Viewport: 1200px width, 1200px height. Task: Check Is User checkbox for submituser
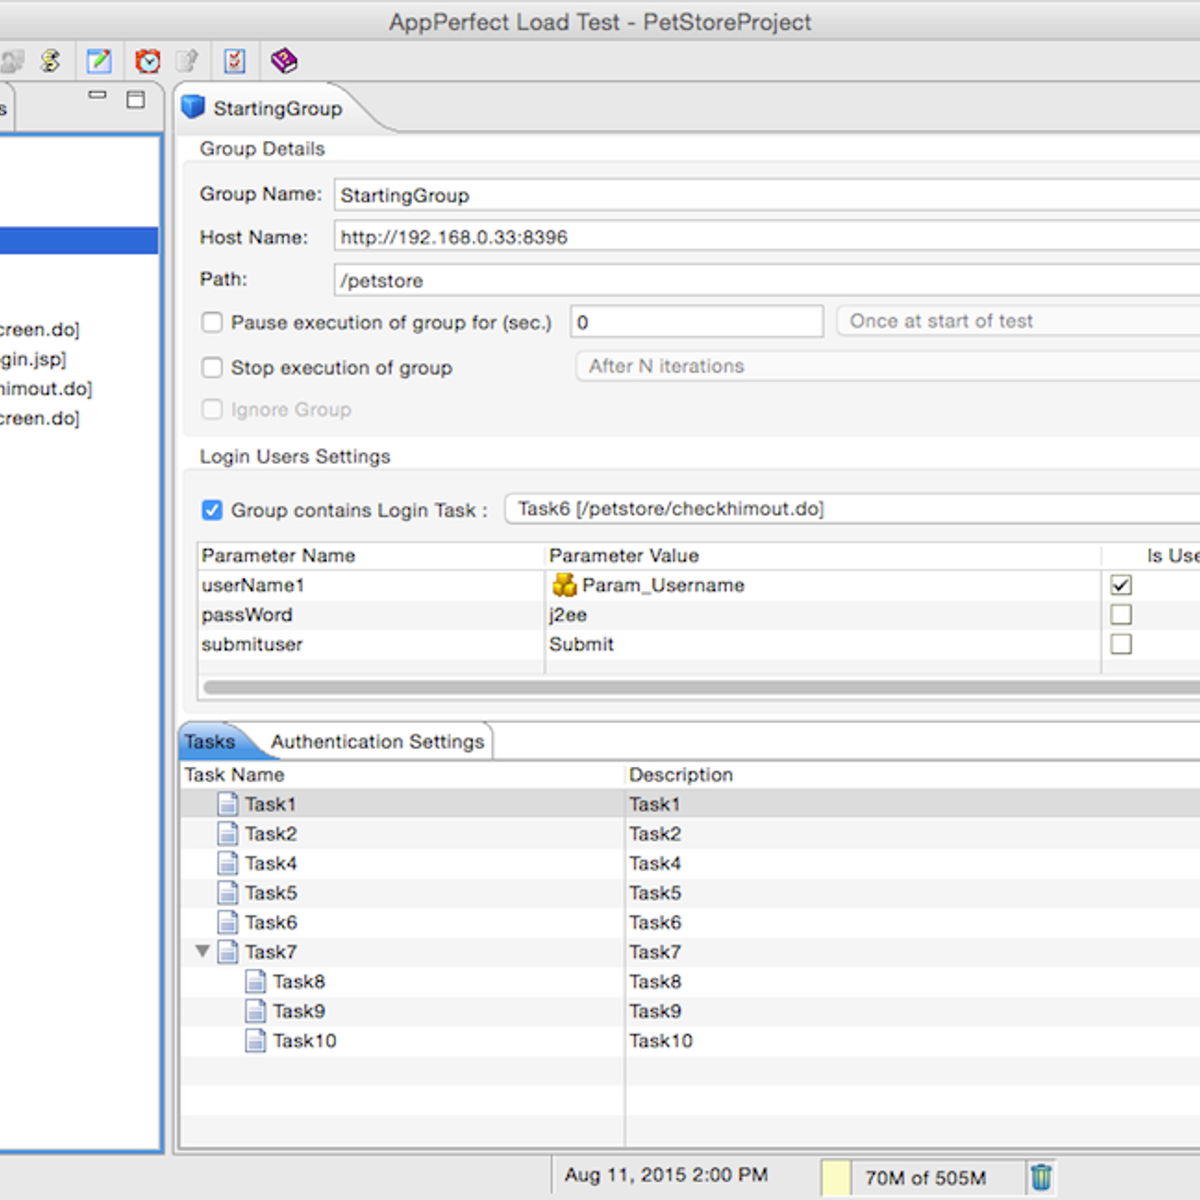1121,644
